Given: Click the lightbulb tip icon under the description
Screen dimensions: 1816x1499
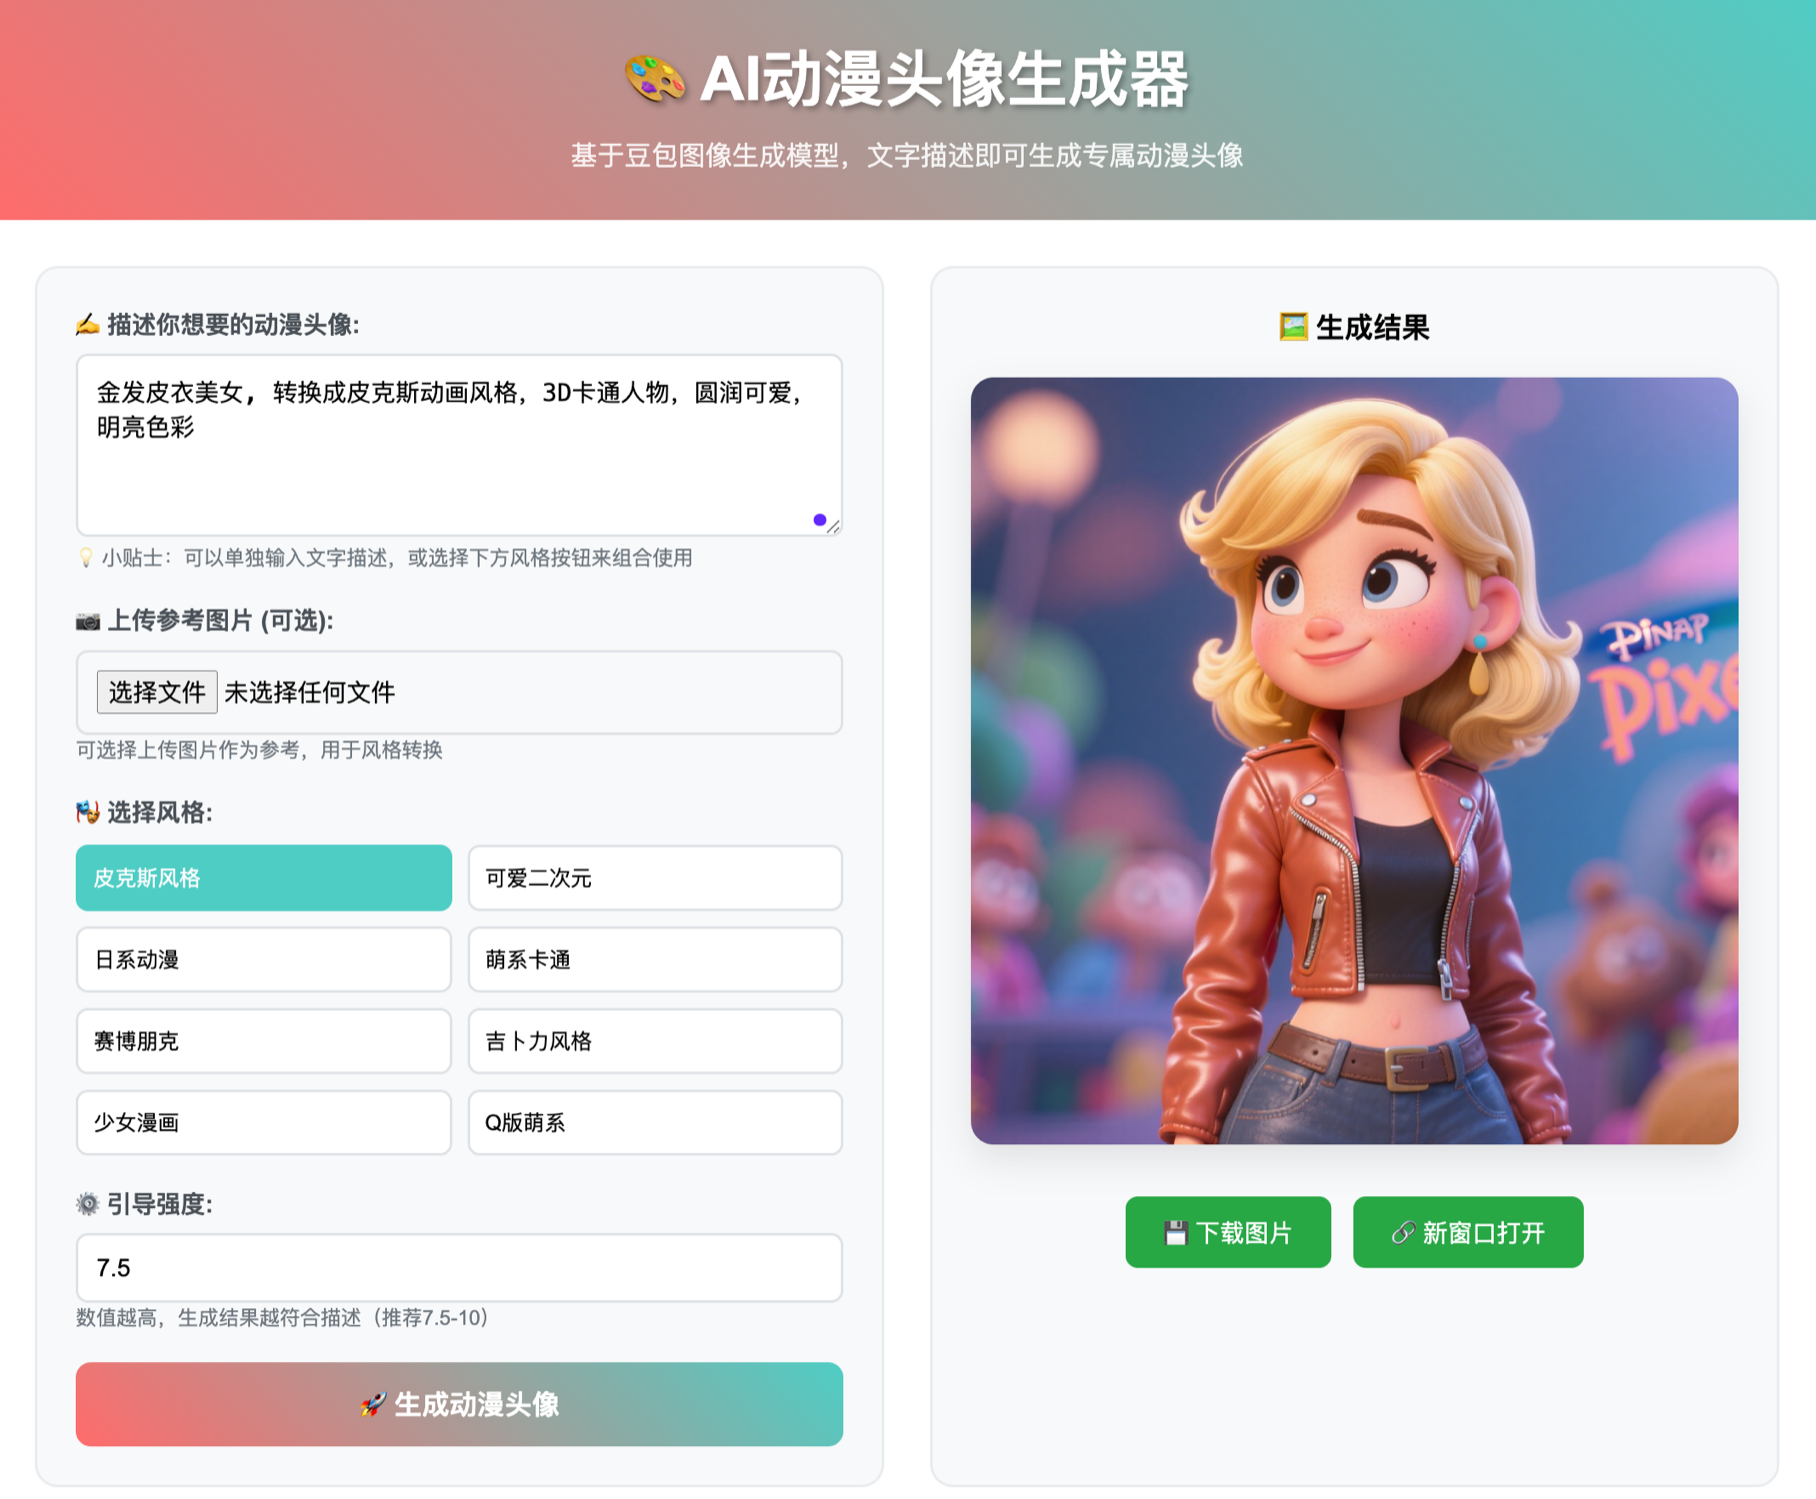Looking at the screenshot, I should point(86,558).
